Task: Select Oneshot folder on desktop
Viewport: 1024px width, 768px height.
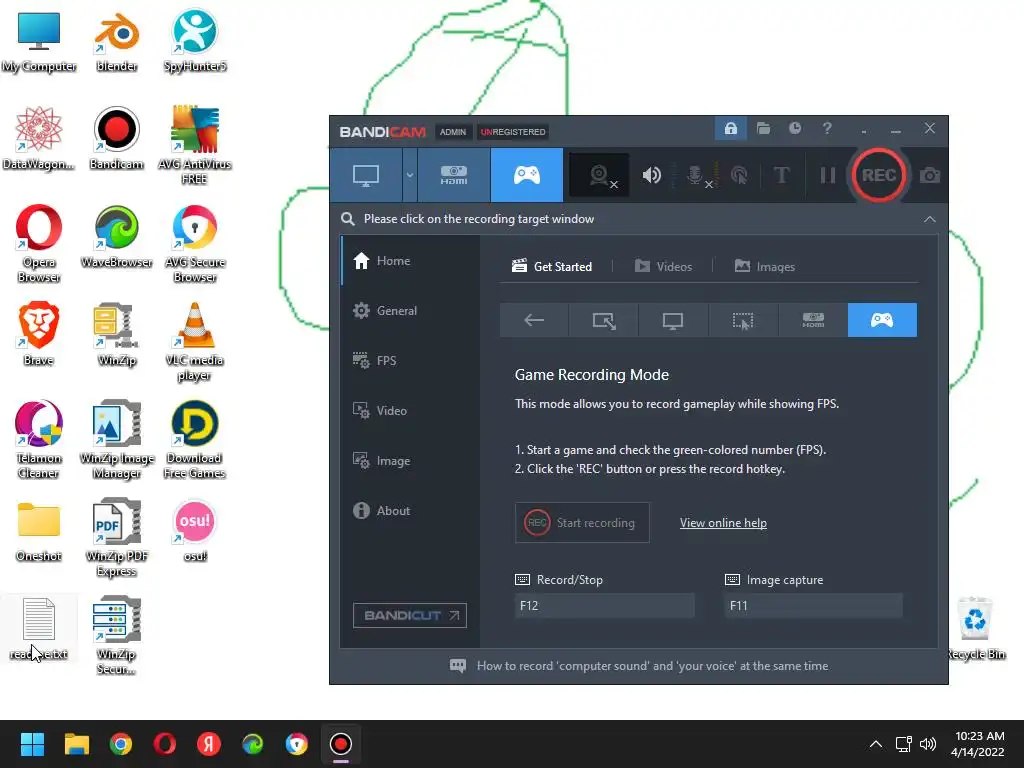Action: 39,531
